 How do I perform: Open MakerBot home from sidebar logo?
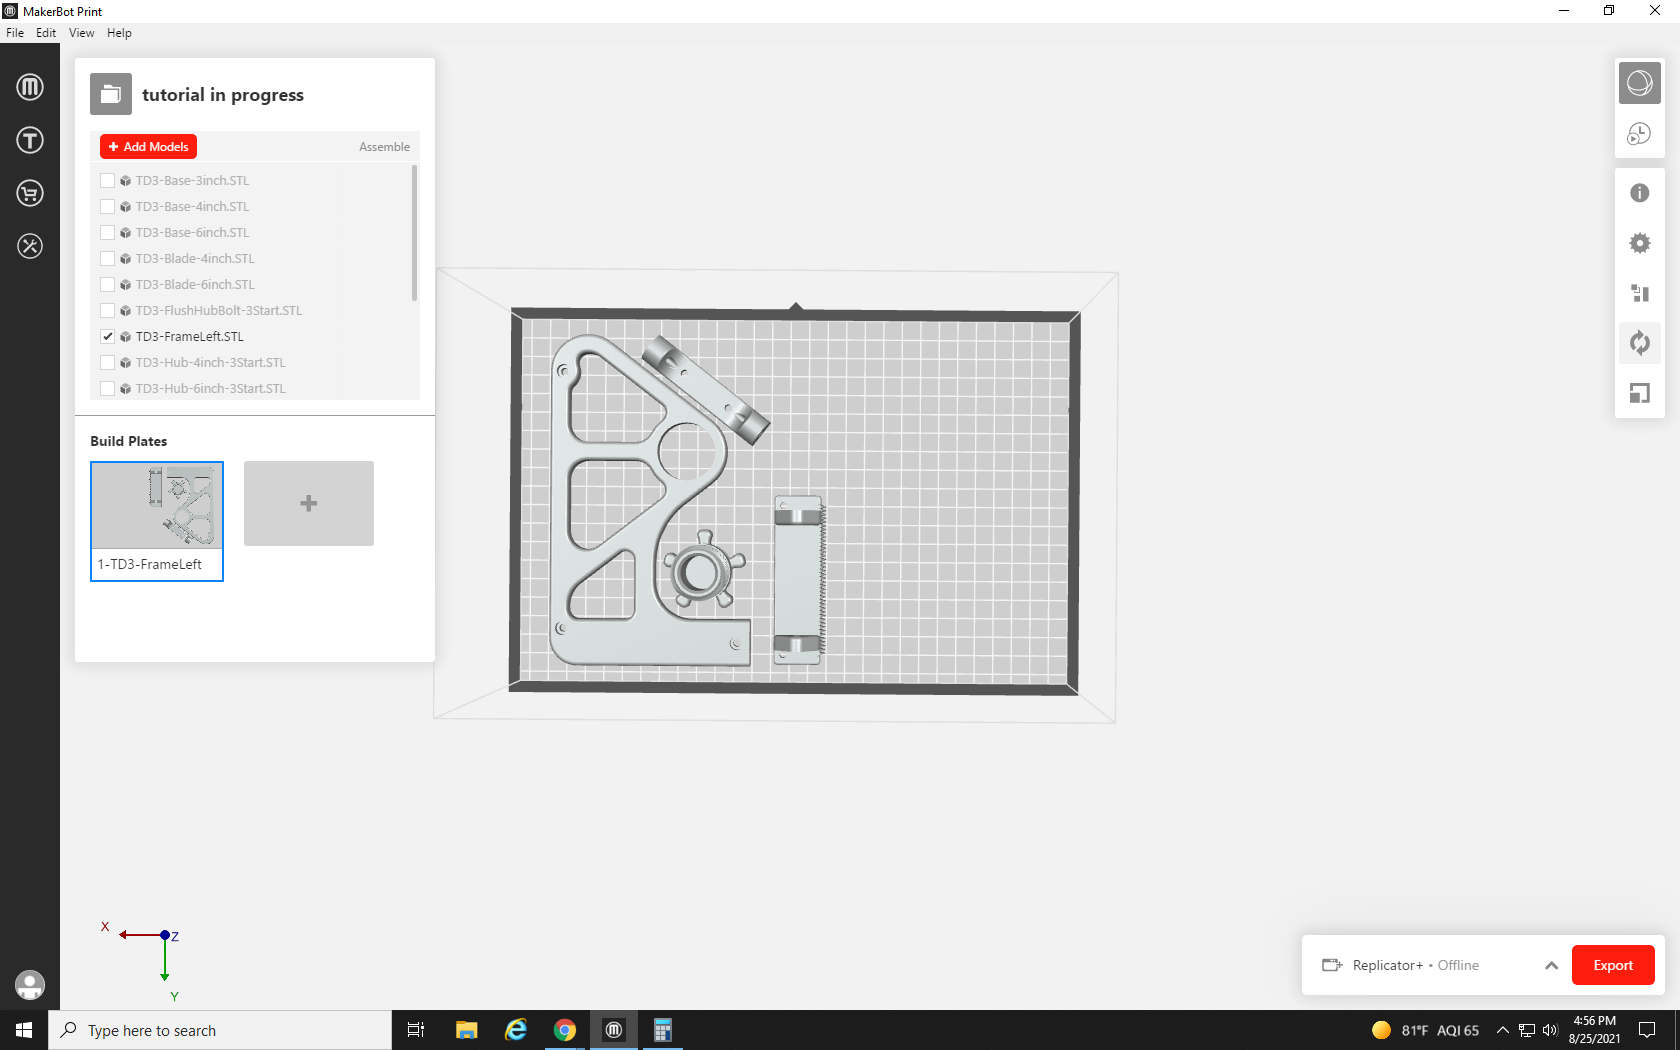[x=30, y=87]
